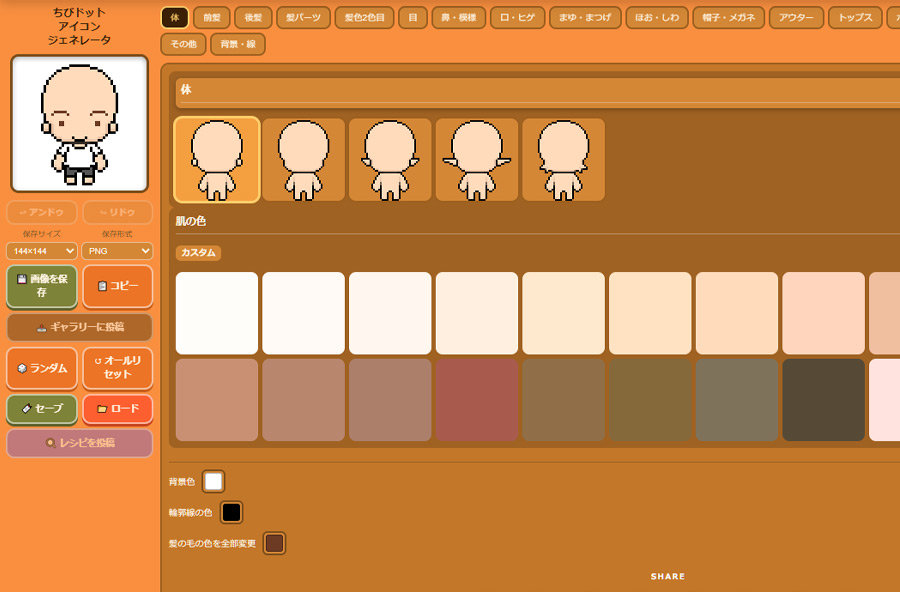Image resolution: width=900 pixels, height=592 pixels.
Task: Open the 保存サイズ 144×144 dropdown
Action: [x=41, y=251]
